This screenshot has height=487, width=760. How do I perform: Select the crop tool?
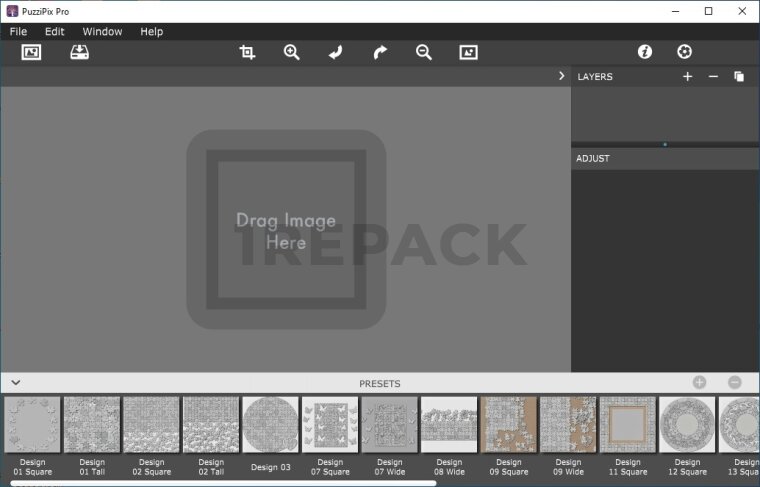click(x=247, y=52)
